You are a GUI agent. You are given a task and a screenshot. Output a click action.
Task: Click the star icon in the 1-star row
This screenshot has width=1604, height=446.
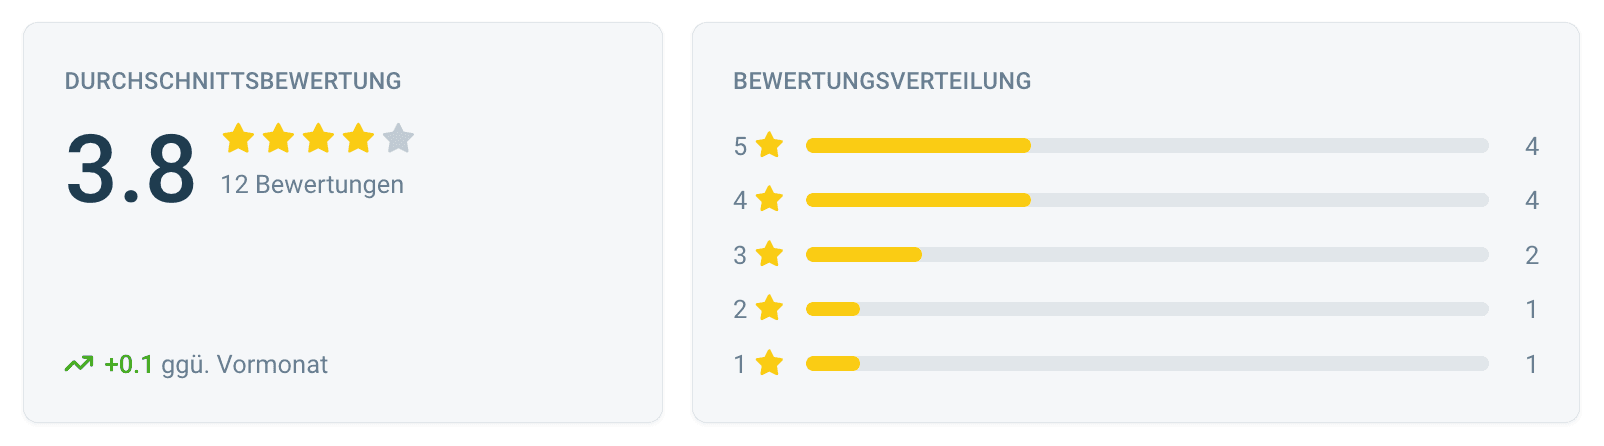(x=769, y=363)
